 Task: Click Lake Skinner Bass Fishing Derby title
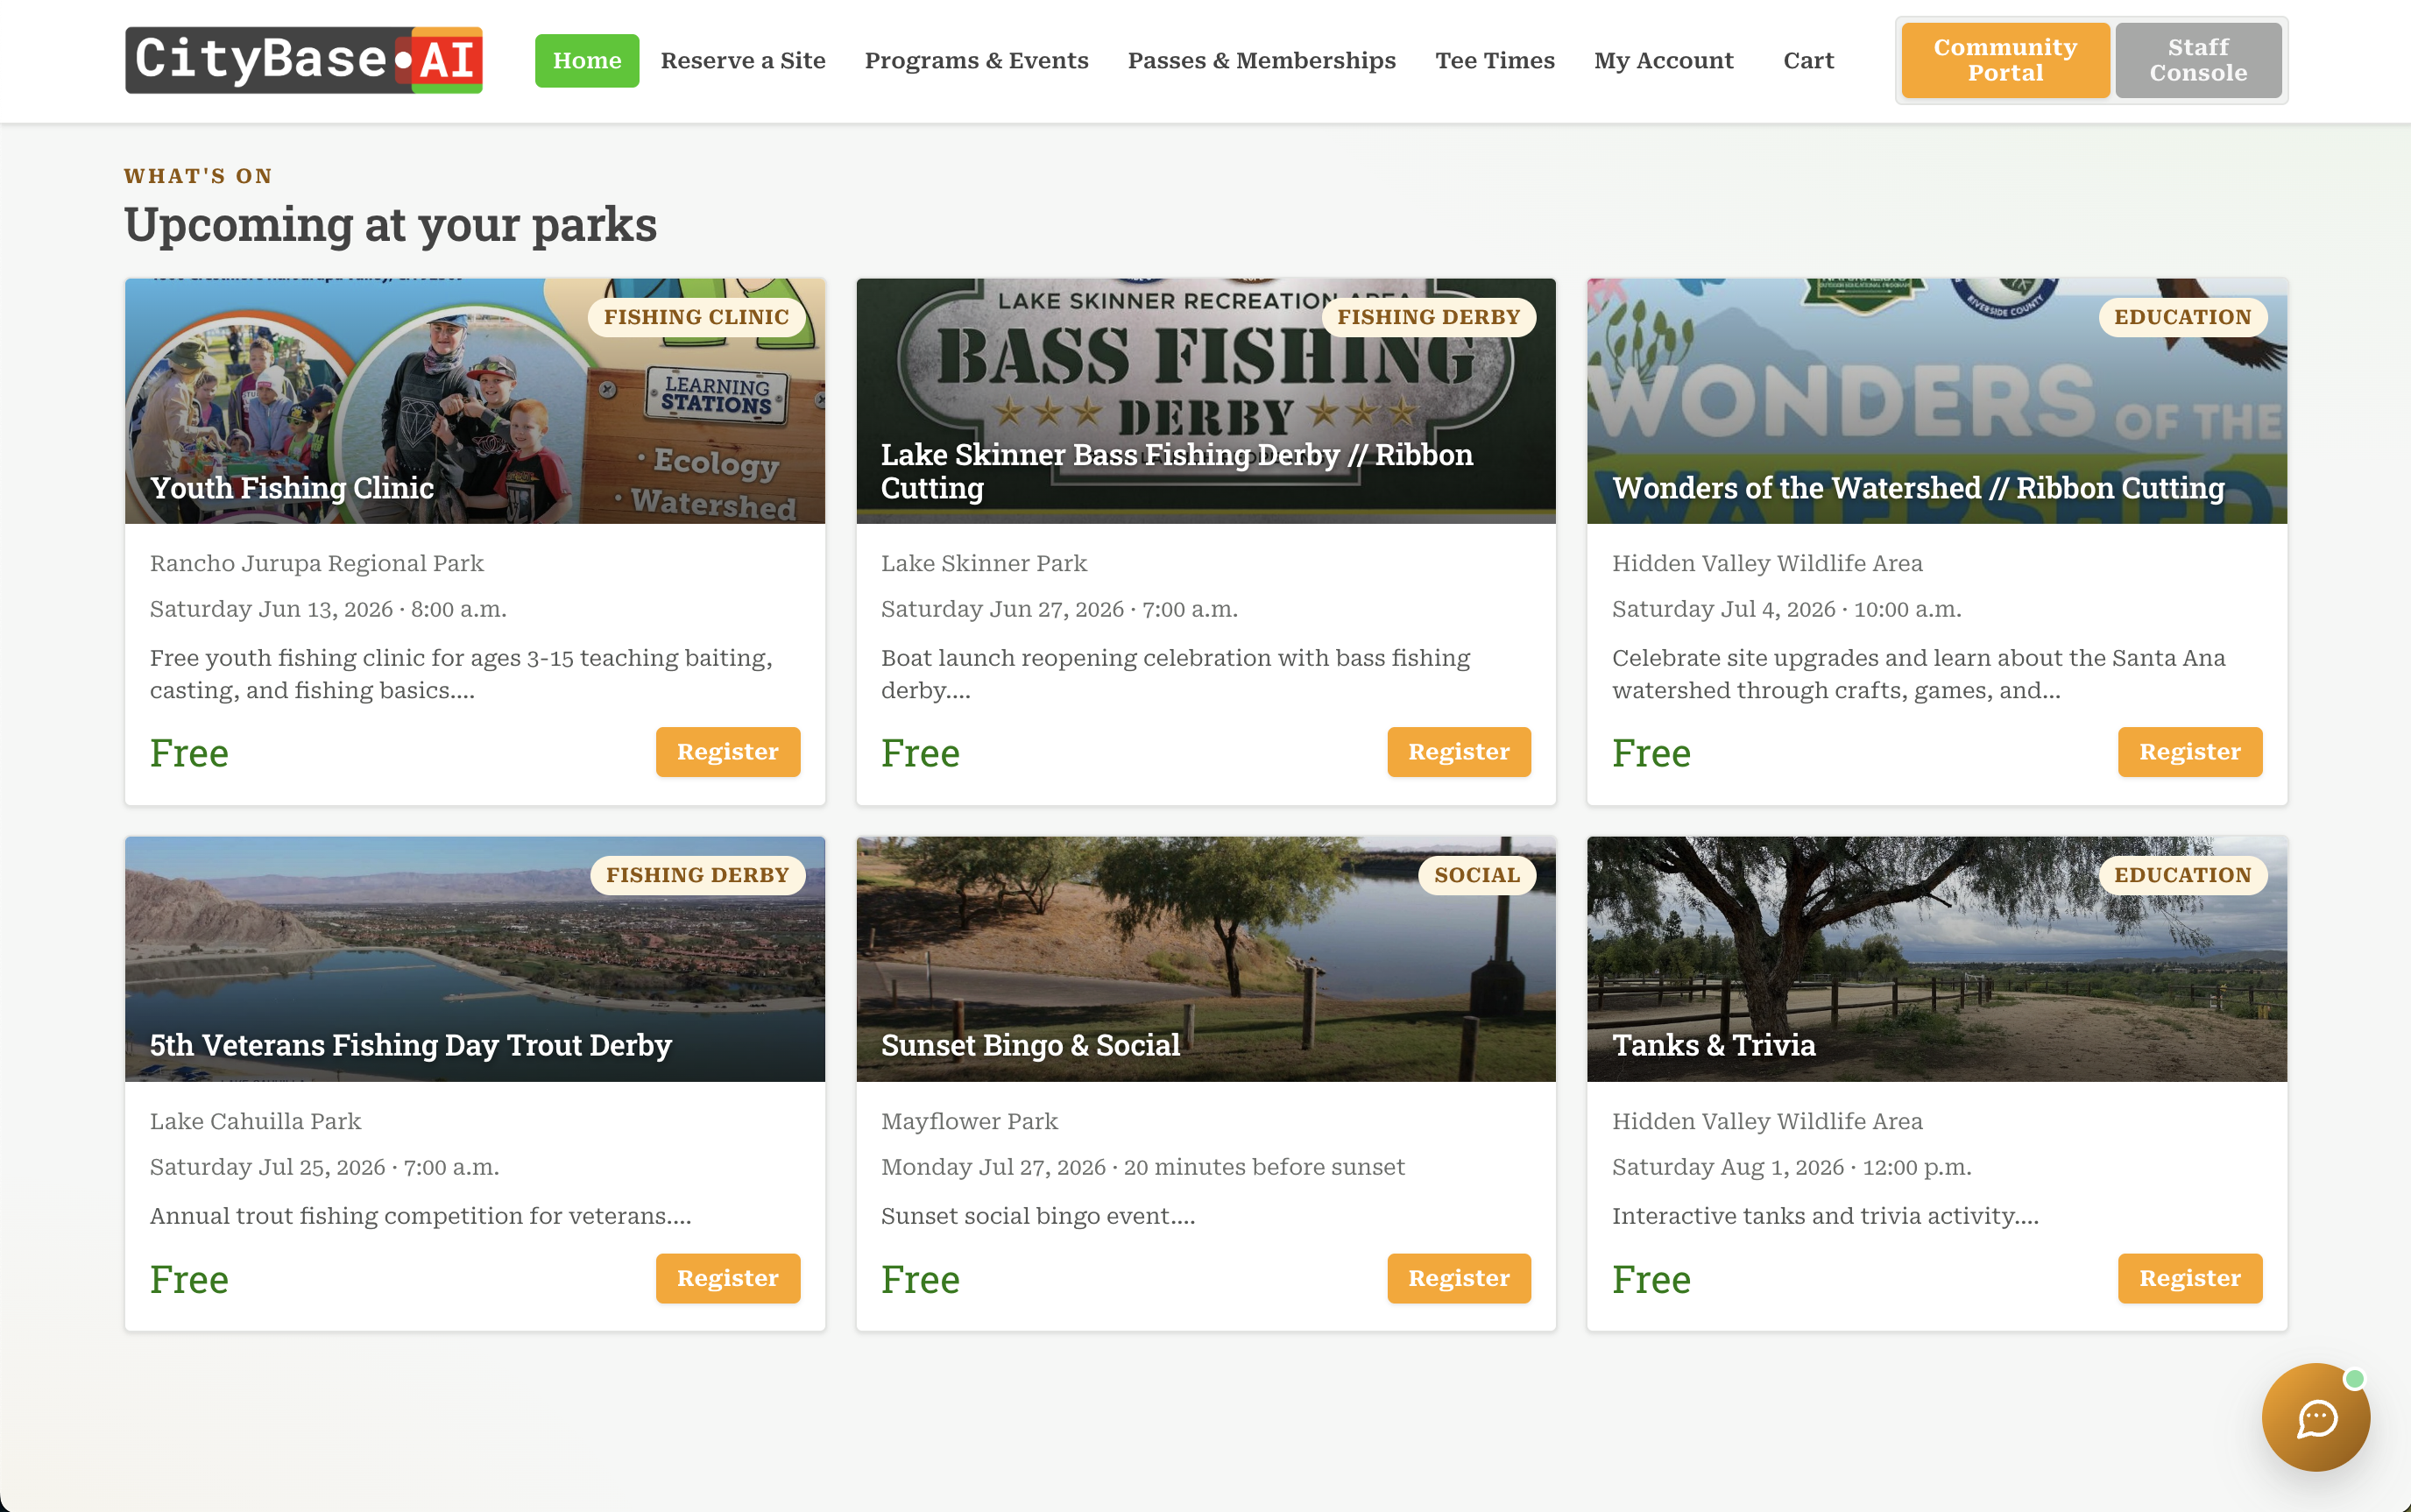pyautogui.click(x=1177, y=471)
